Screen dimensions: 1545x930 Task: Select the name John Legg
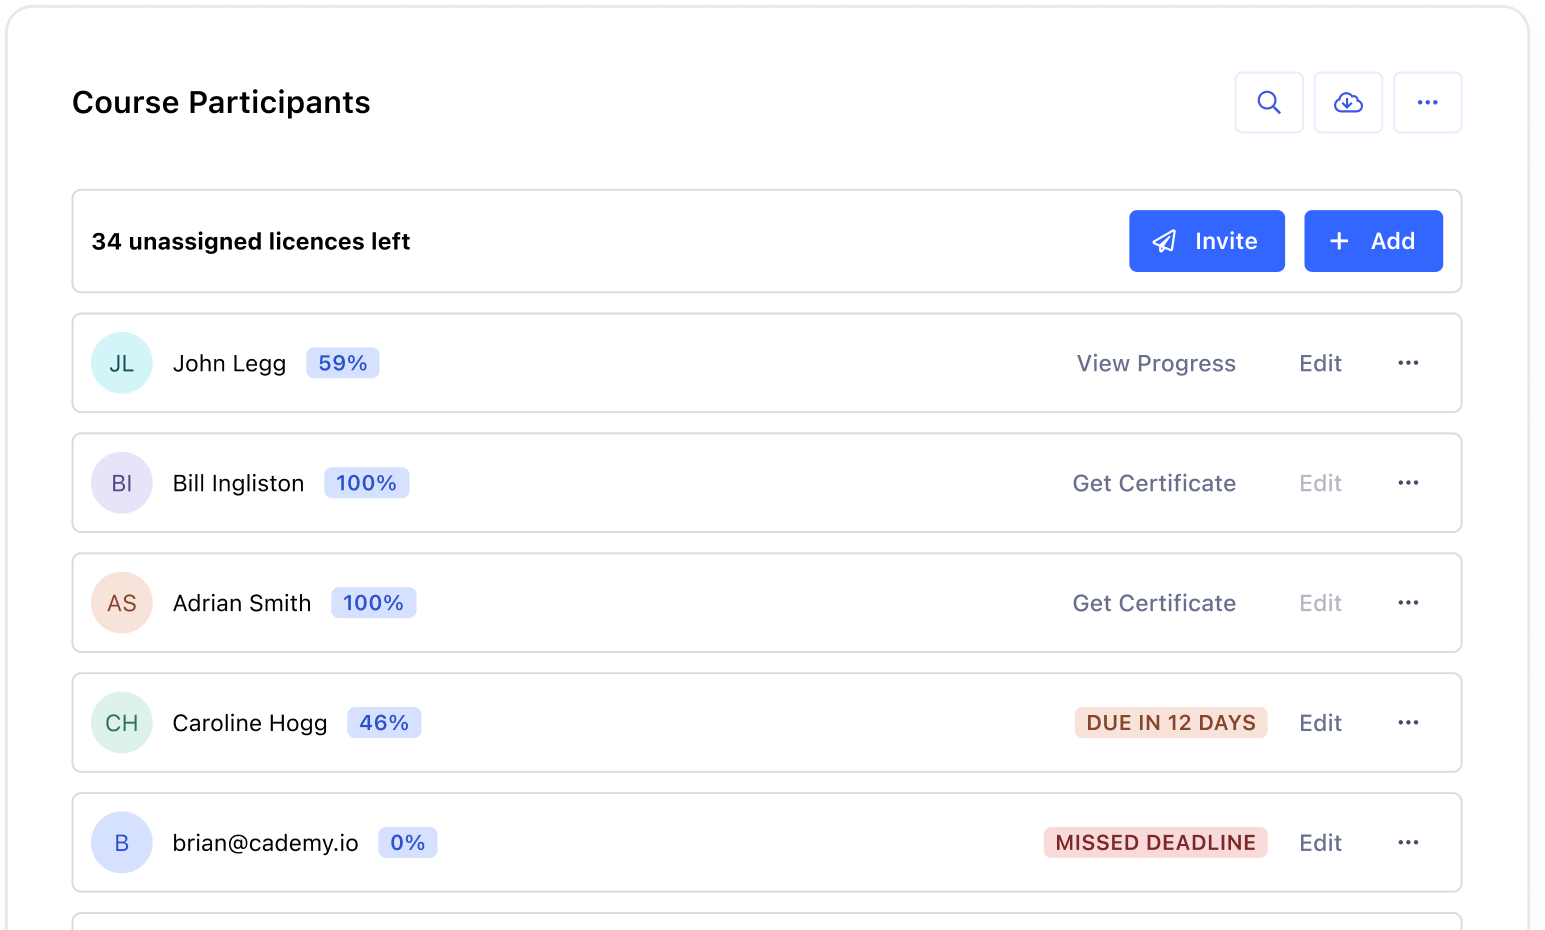click(229, 363)
